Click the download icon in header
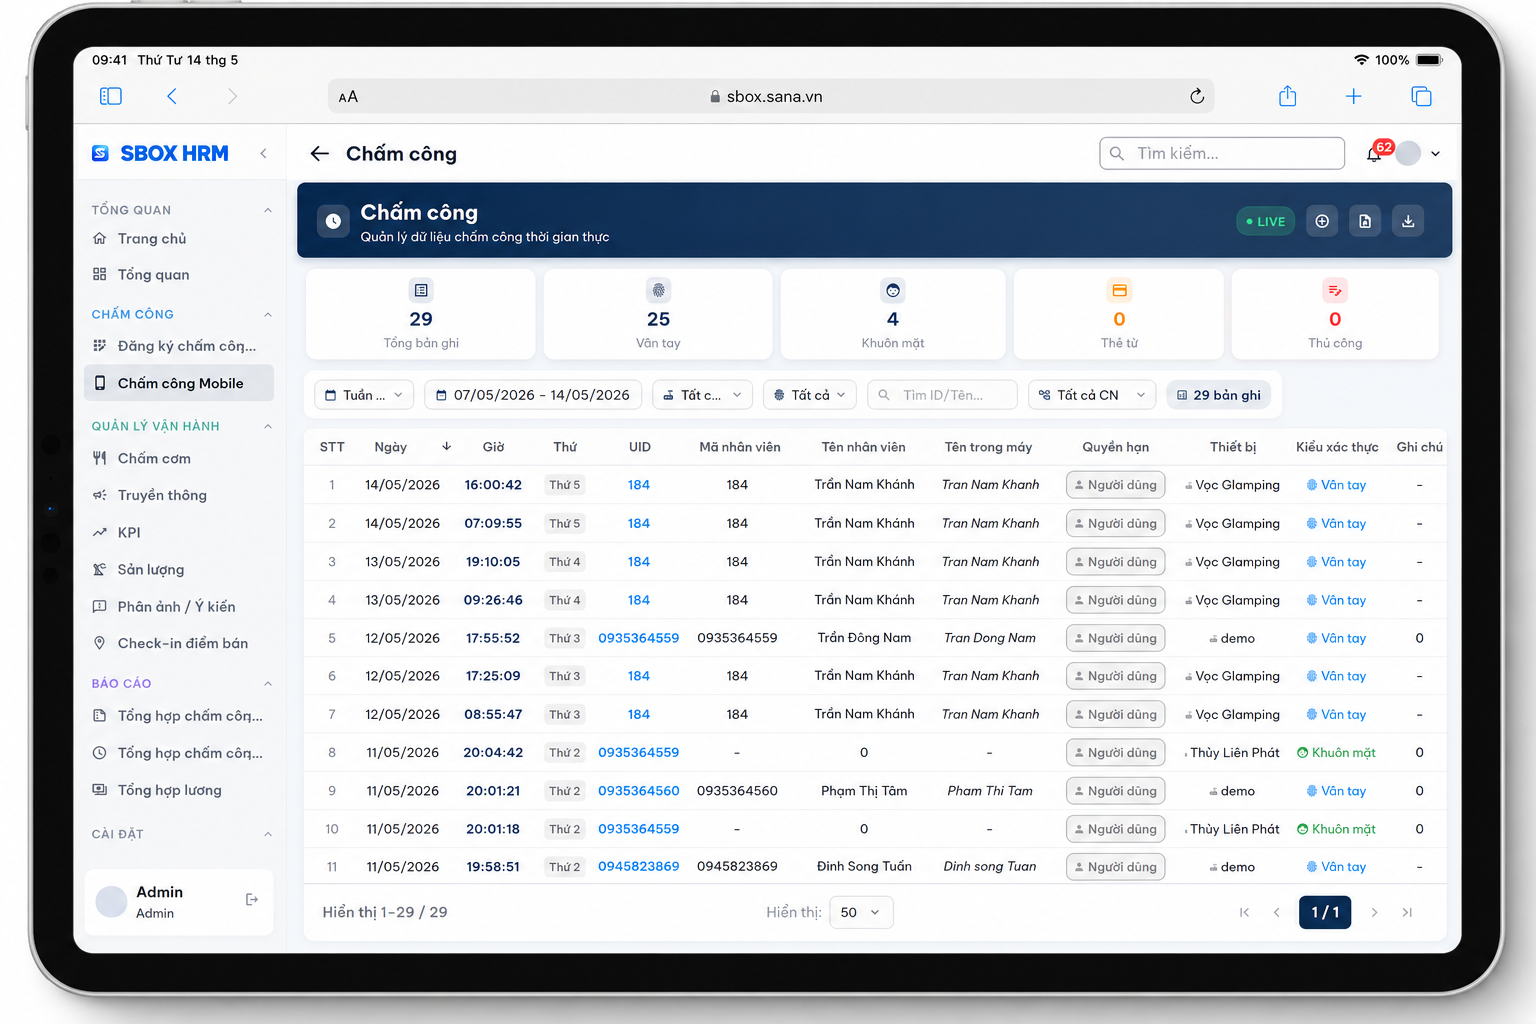This screenshot has width=1536, height=1024. (1408, 221)
